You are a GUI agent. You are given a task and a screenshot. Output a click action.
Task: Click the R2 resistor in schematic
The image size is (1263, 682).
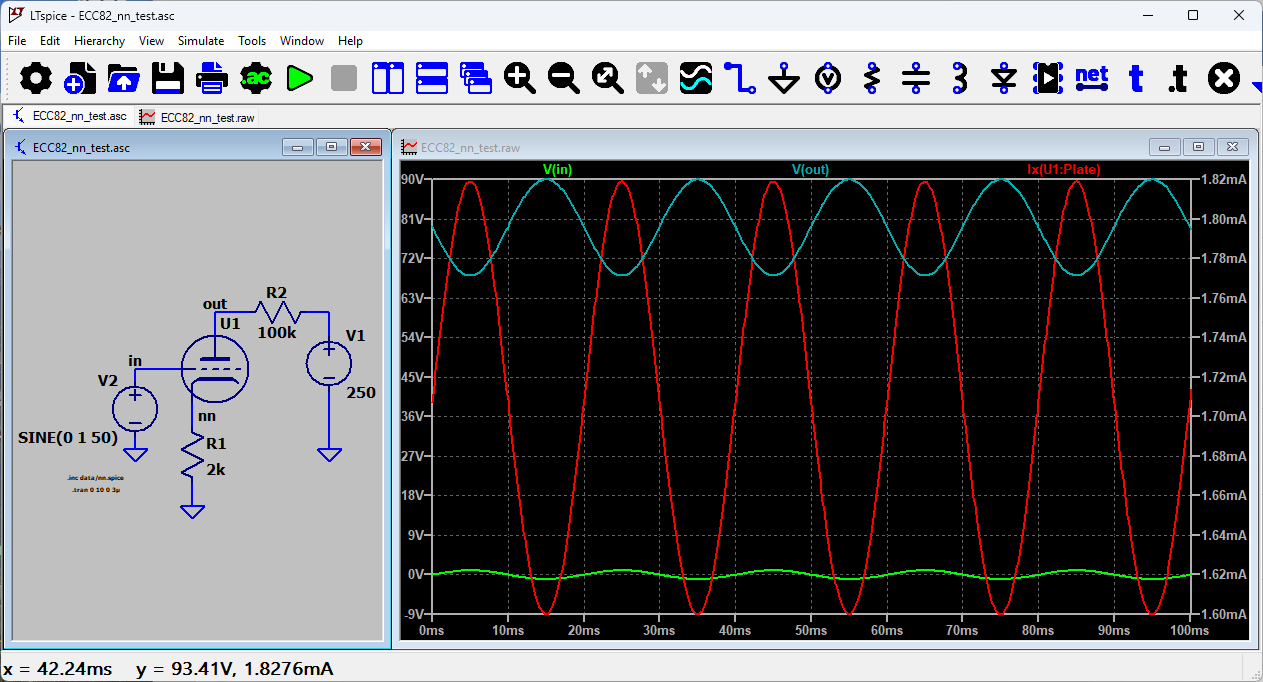(277, 311)
